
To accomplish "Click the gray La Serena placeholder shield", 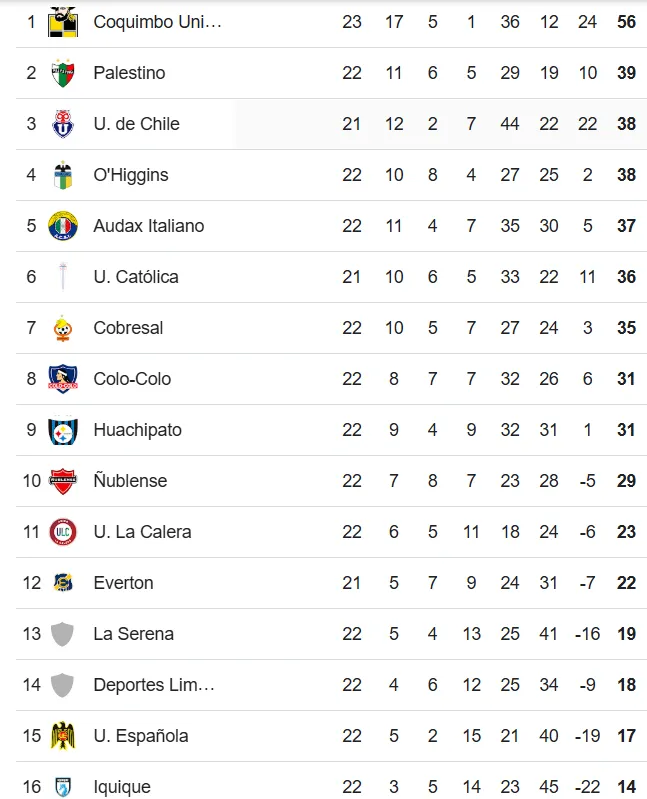I will tap(63, 634).
